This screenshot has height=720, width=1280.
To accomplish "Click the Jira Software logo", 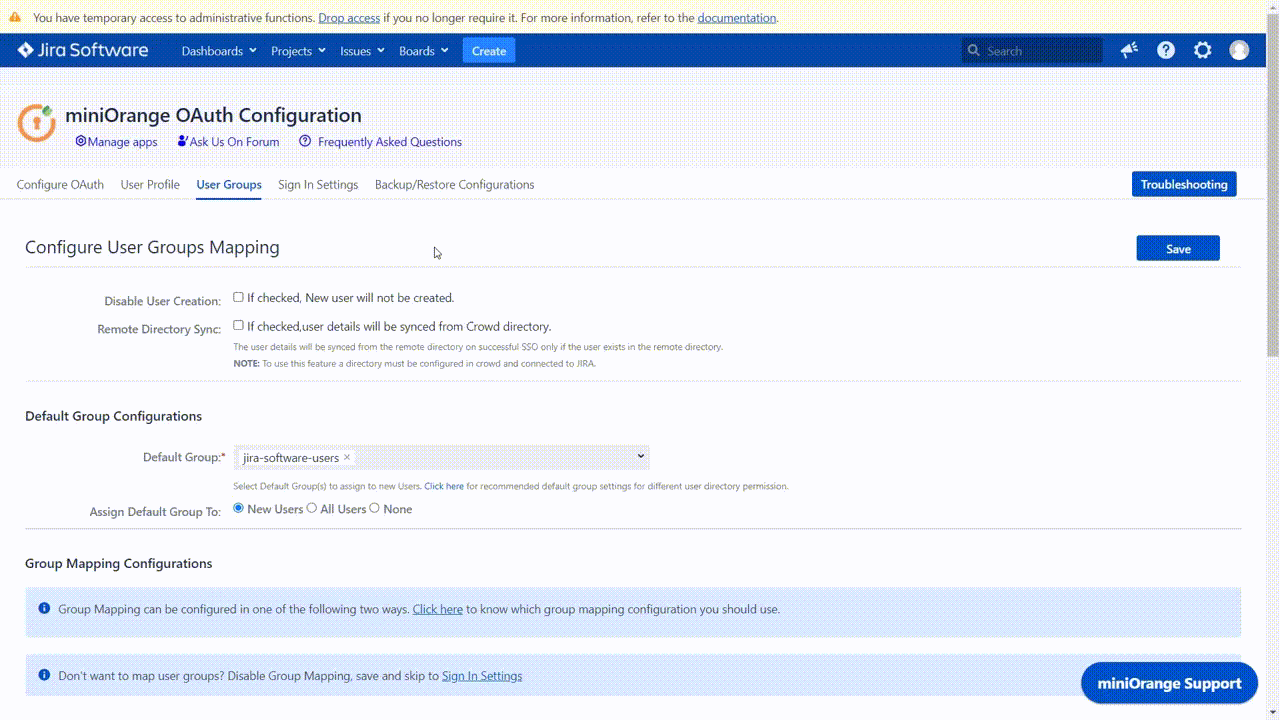I will point(83,50).
